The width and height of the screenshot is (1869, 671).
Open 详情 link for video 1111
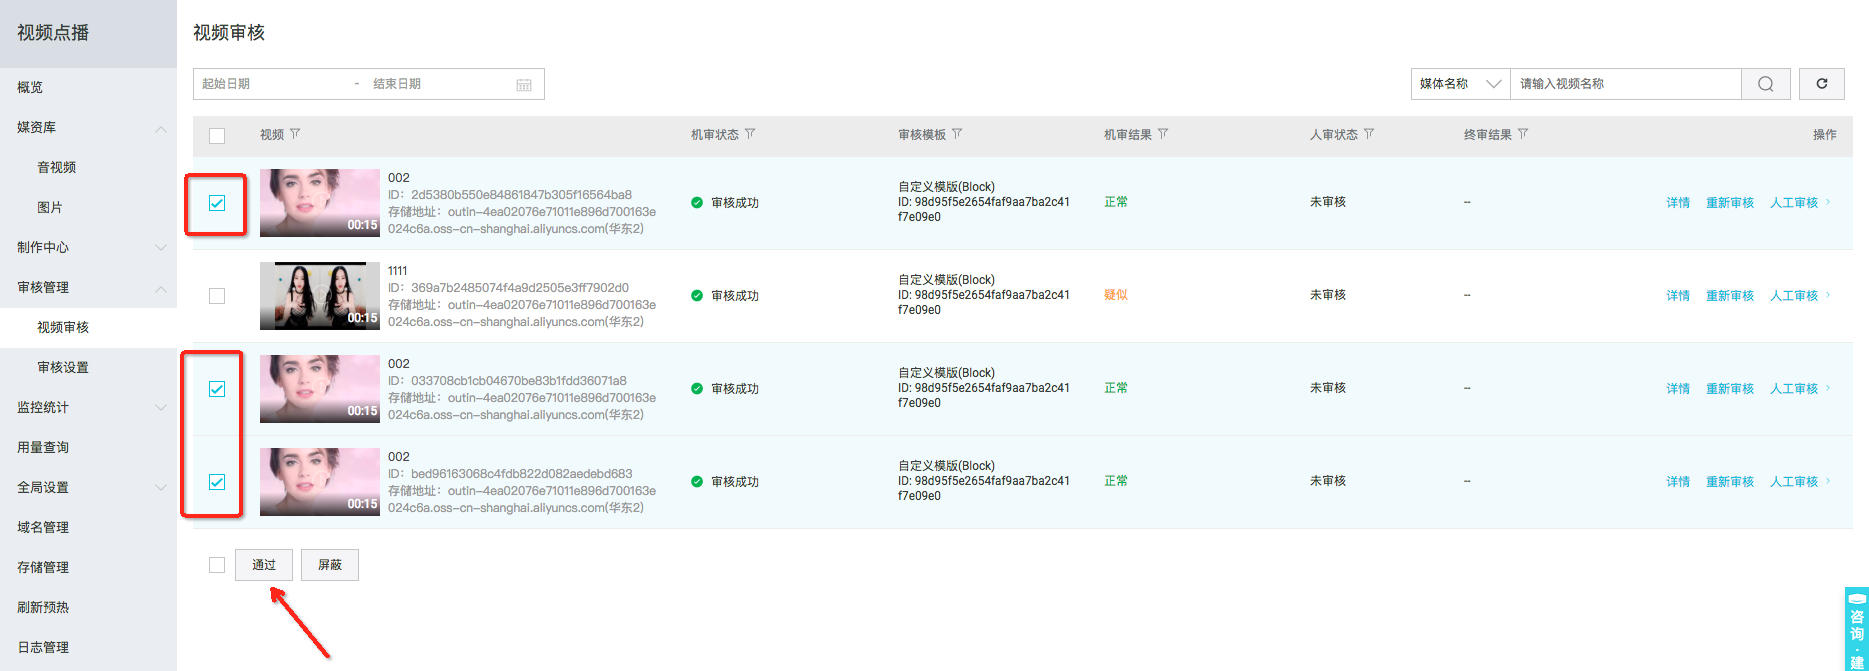coord(1677,296)
